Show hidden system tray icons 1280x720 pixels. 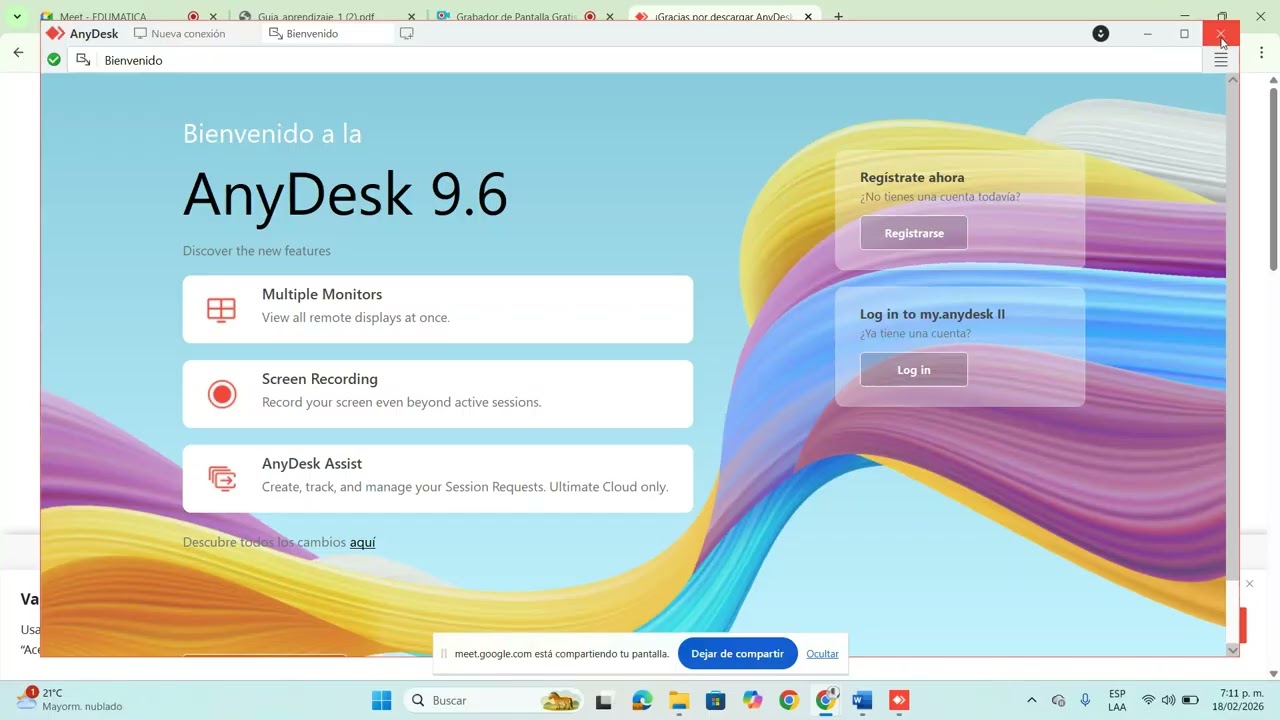(1032, 700)
